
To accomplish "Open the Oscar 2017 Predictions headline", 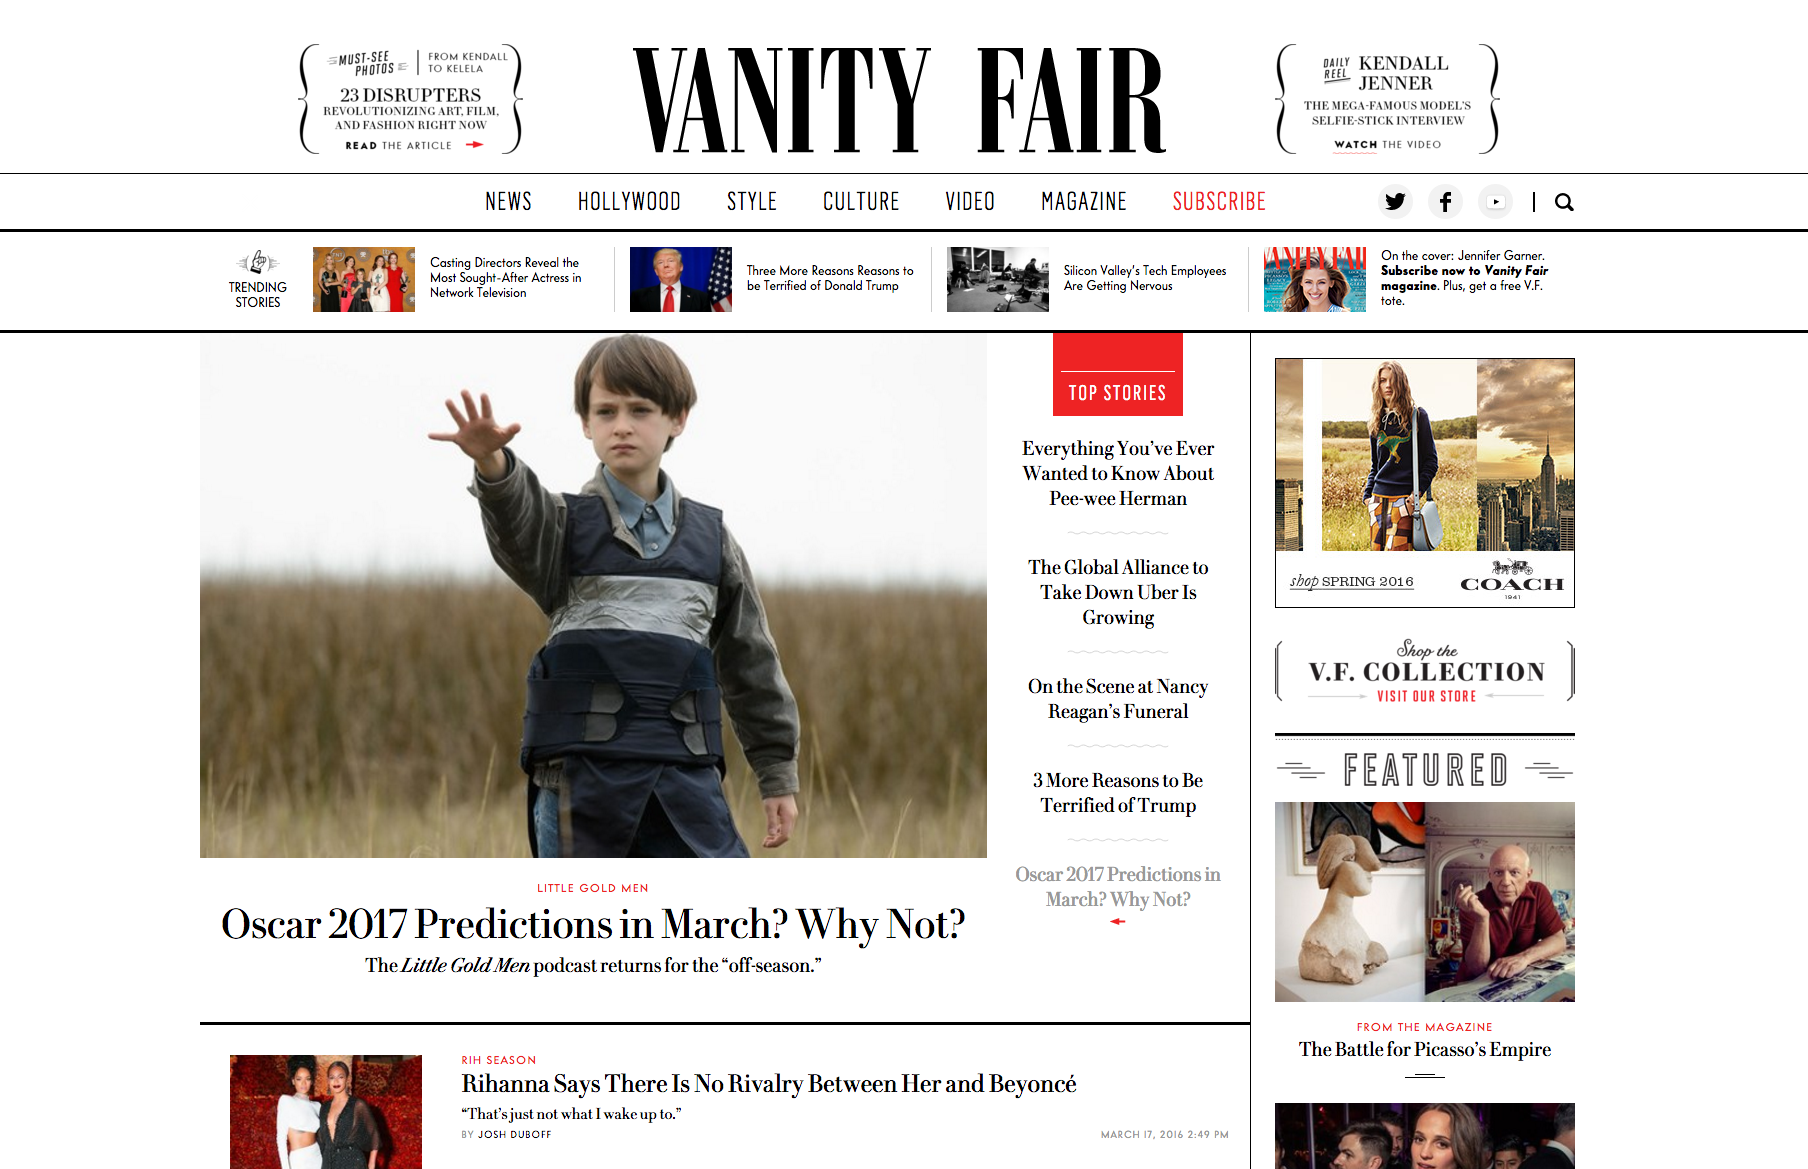I will pos(593,924).
